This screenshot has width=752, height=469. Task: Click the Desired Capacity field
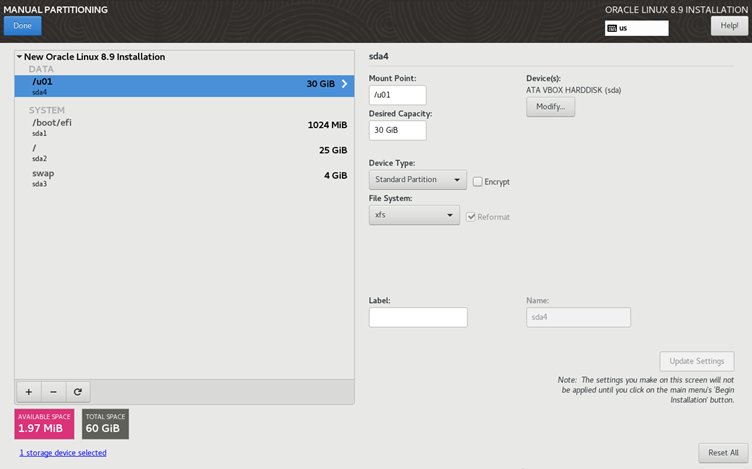pos(397,130)
